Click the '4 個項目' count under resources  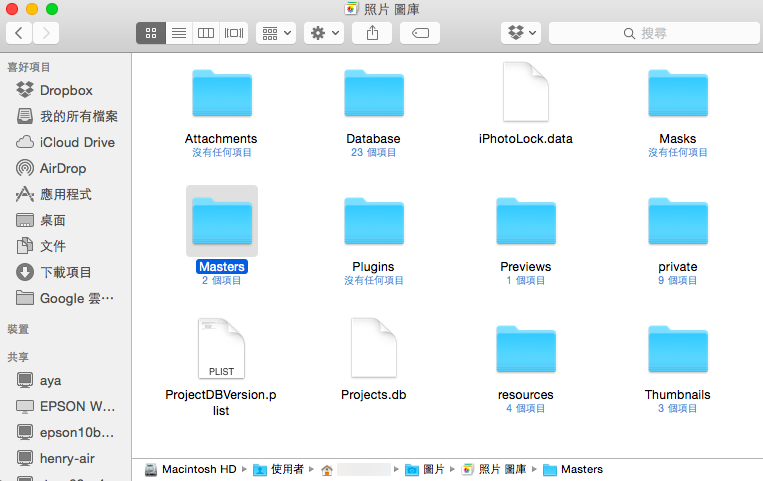coord(526,408)
